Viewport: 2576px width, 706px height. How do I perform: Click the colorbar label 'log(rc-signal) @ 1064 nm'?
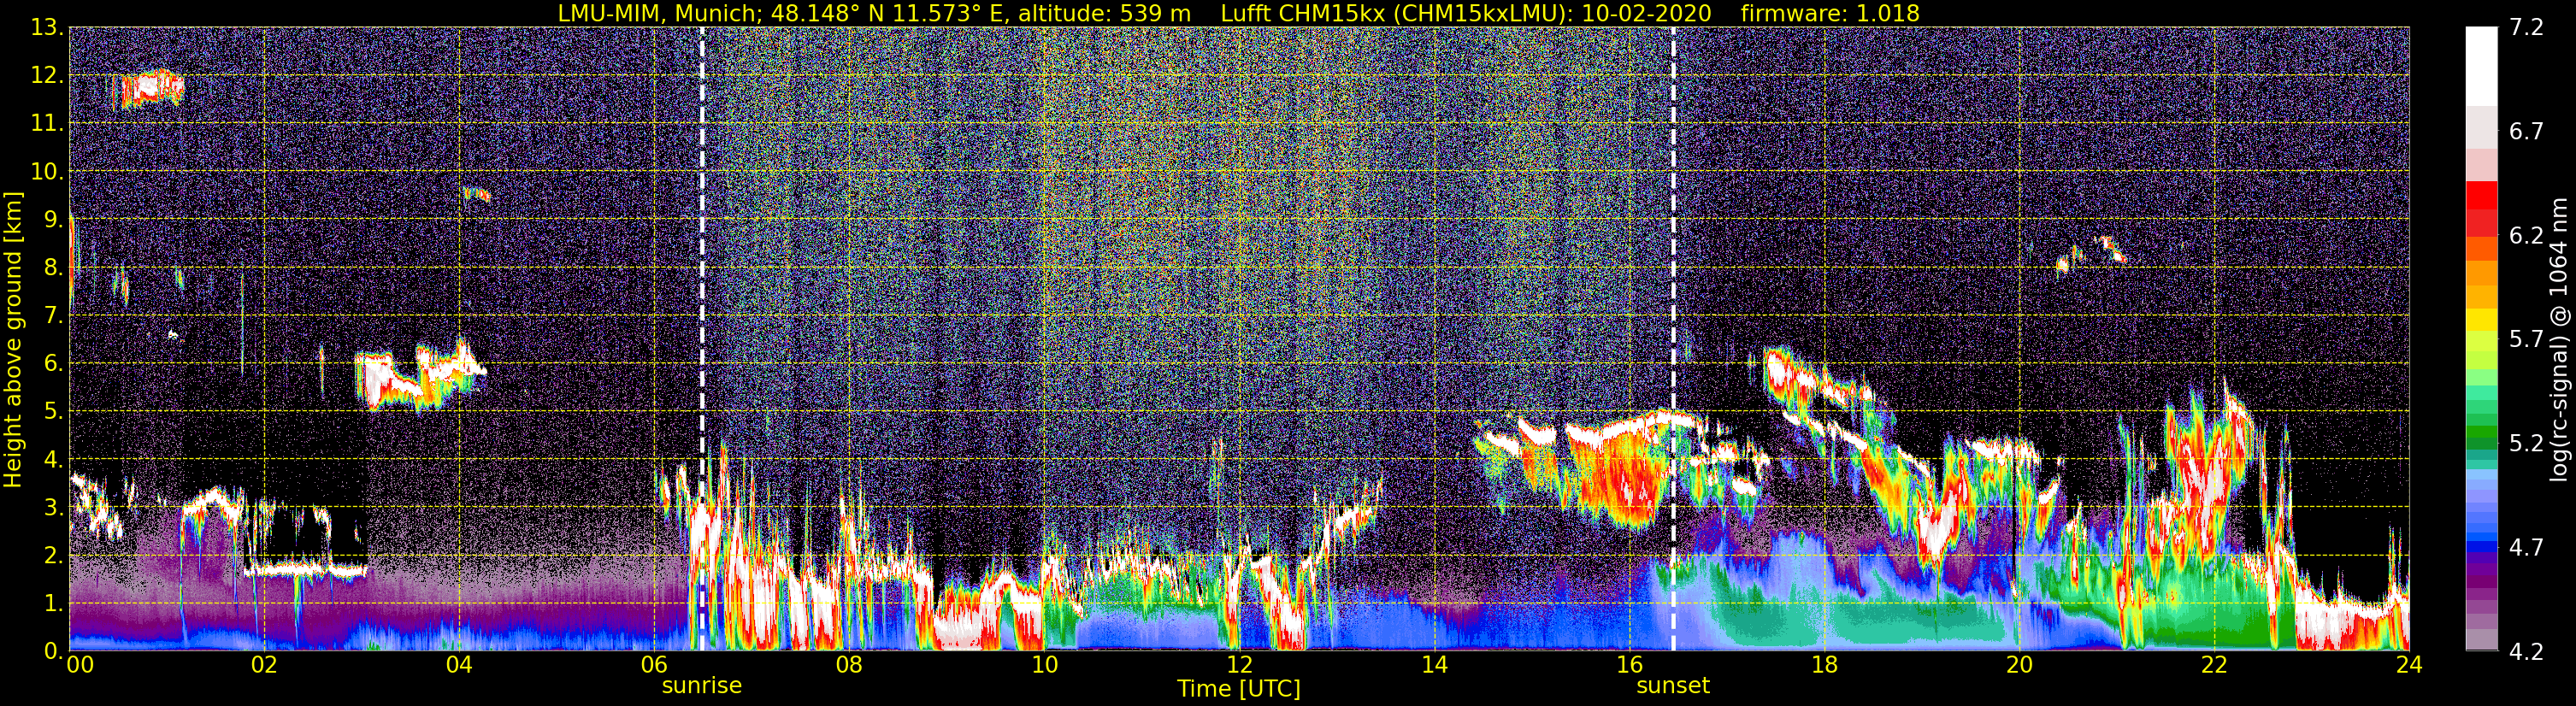click(2559, 339)
